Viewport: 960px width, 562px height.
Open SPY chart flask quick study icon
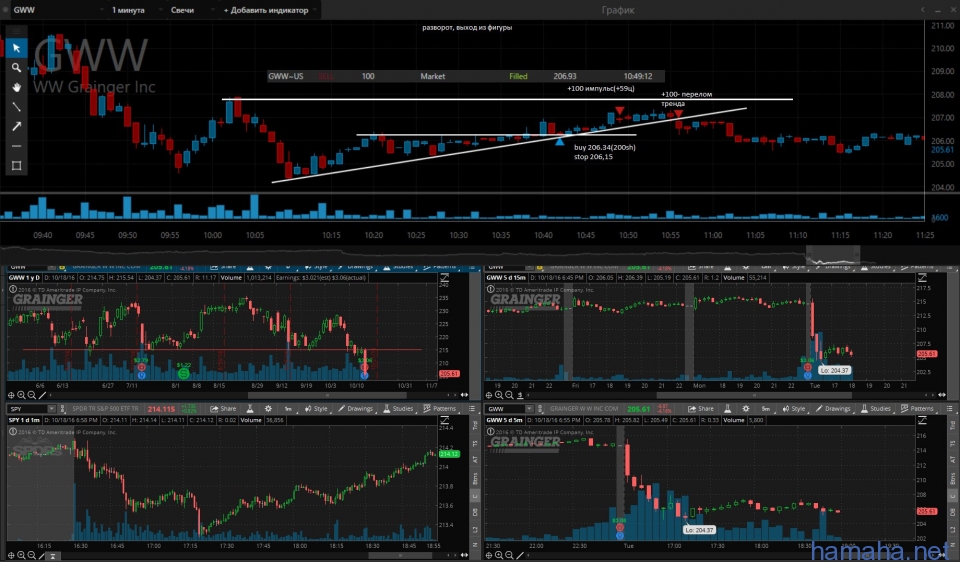point(250,409)
